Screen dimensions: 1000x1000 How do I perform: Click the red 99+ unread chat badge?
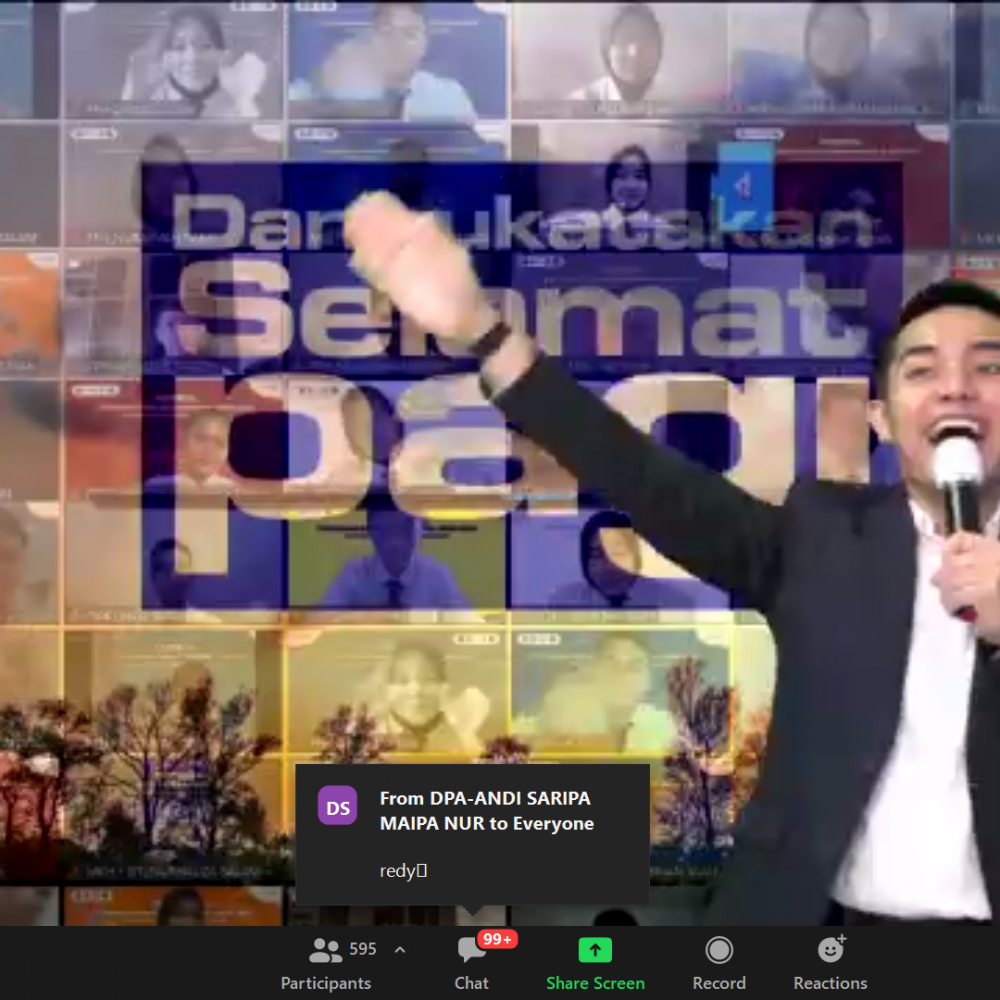[x=497, y=939]
